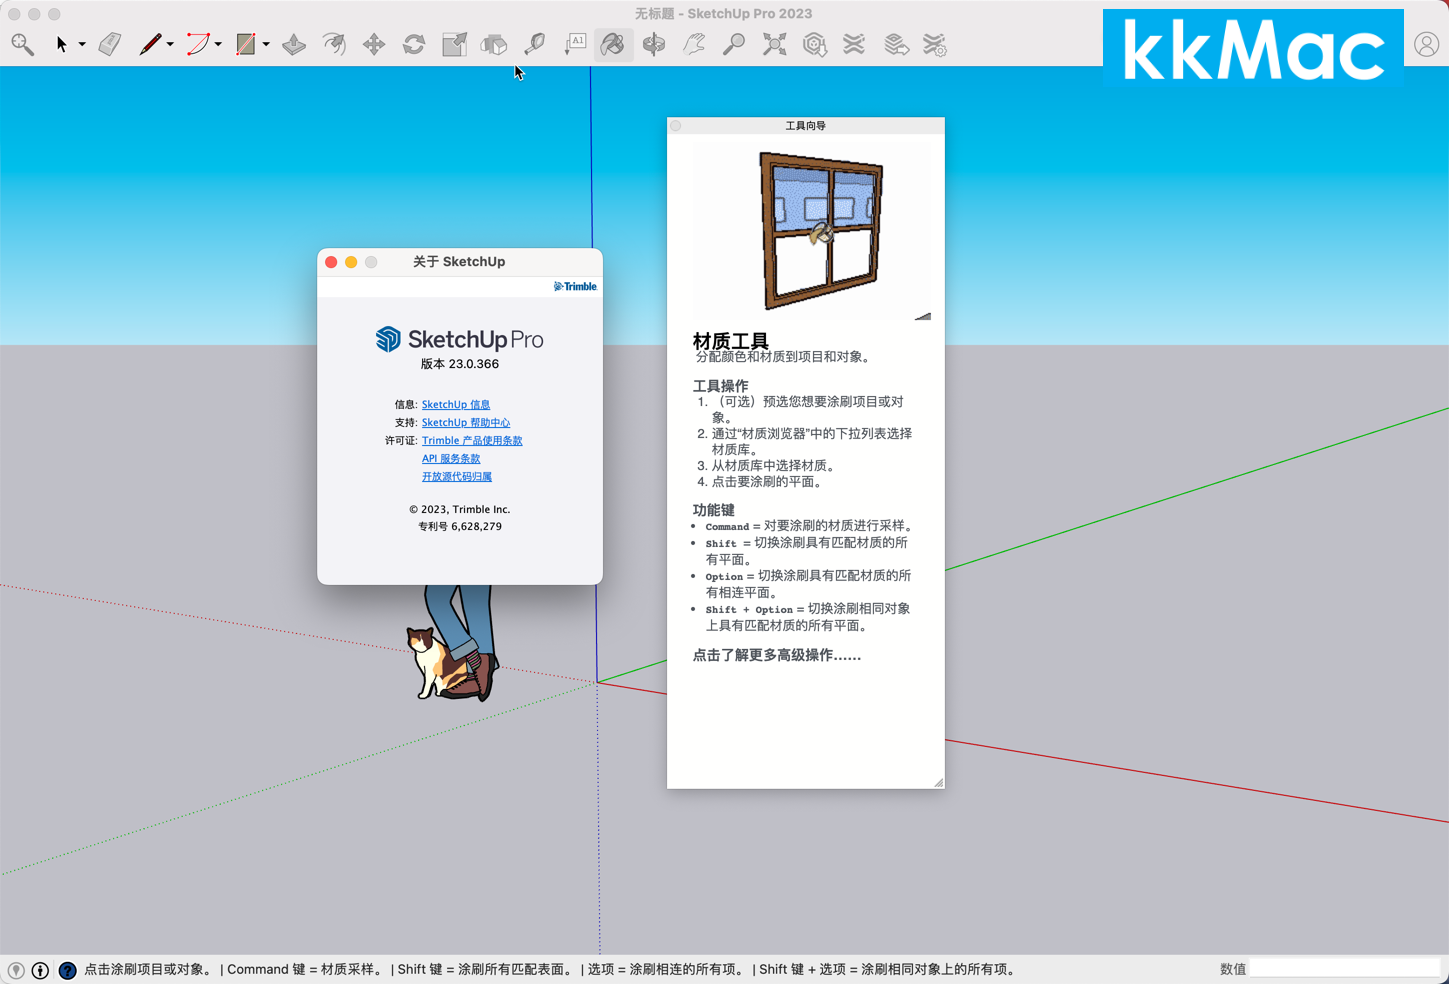Screen dimensions: 1449x984
Task: Open the Extension Manager gear icon
Action: point(935,44)
